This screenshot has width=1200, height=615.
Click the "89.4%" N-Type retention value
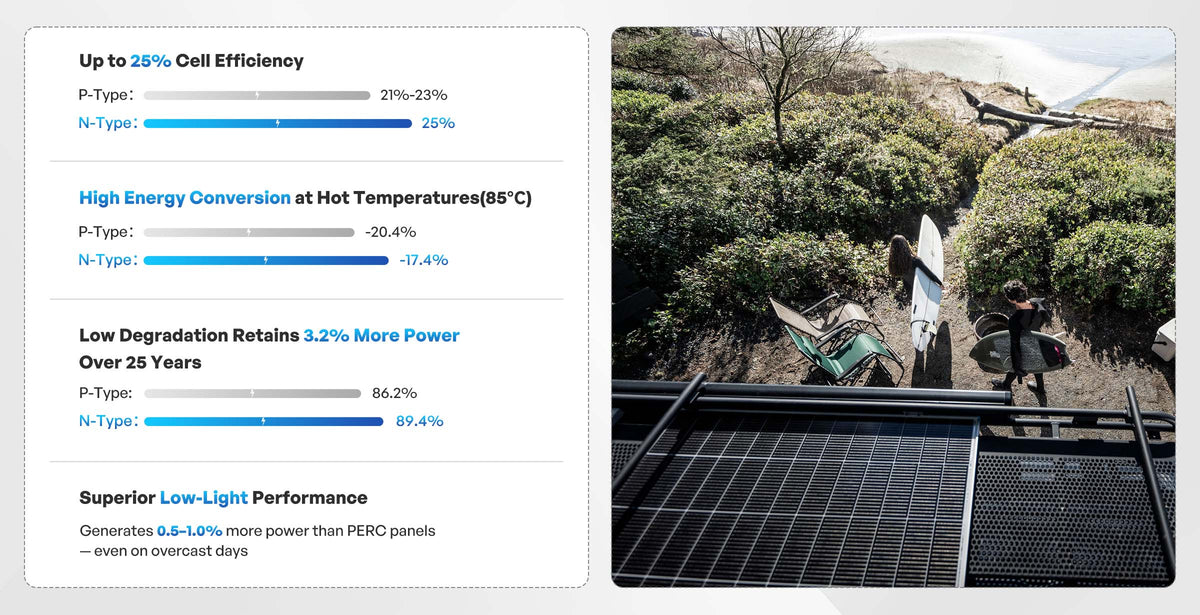419,421
